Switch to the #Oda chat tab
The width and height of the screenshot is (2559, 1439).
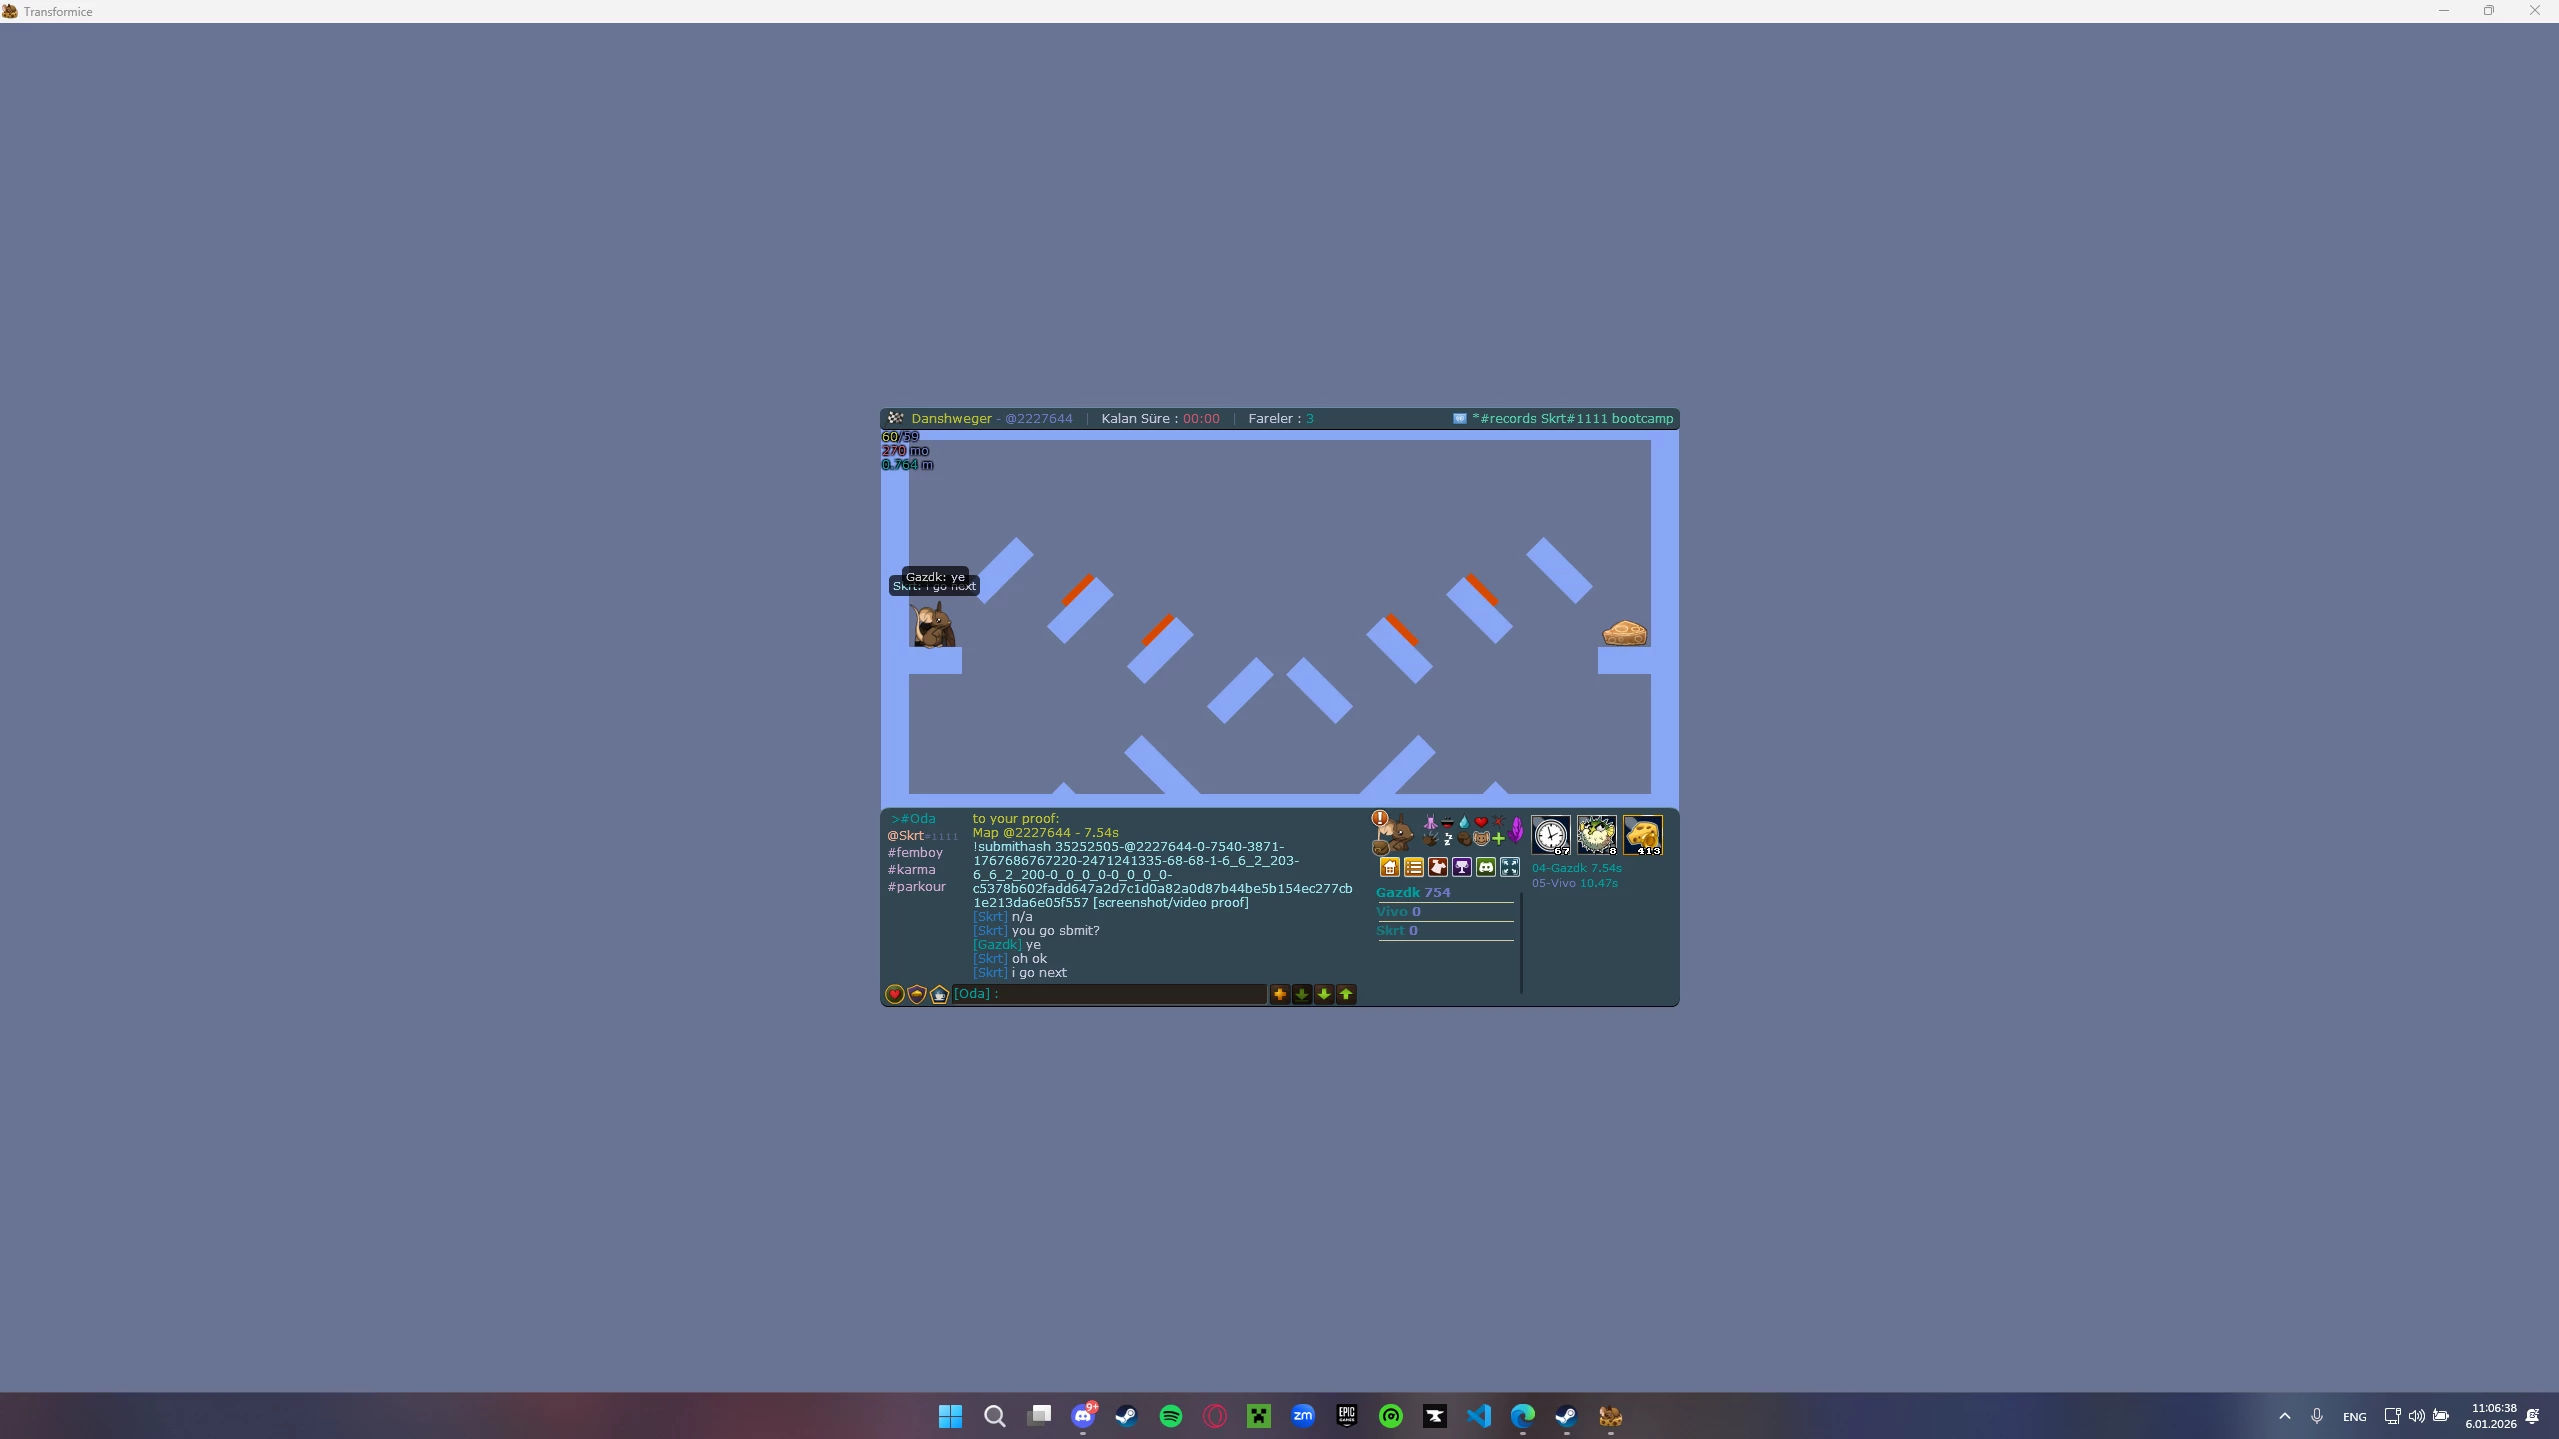914,819
